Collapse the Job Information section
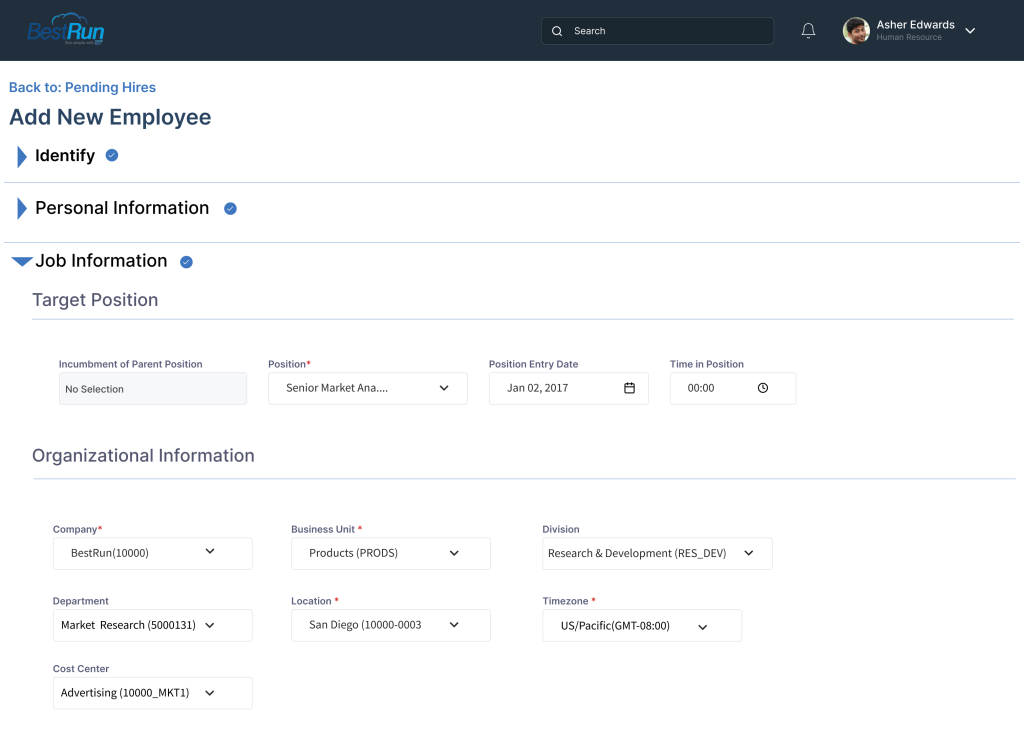 [20, 261]
